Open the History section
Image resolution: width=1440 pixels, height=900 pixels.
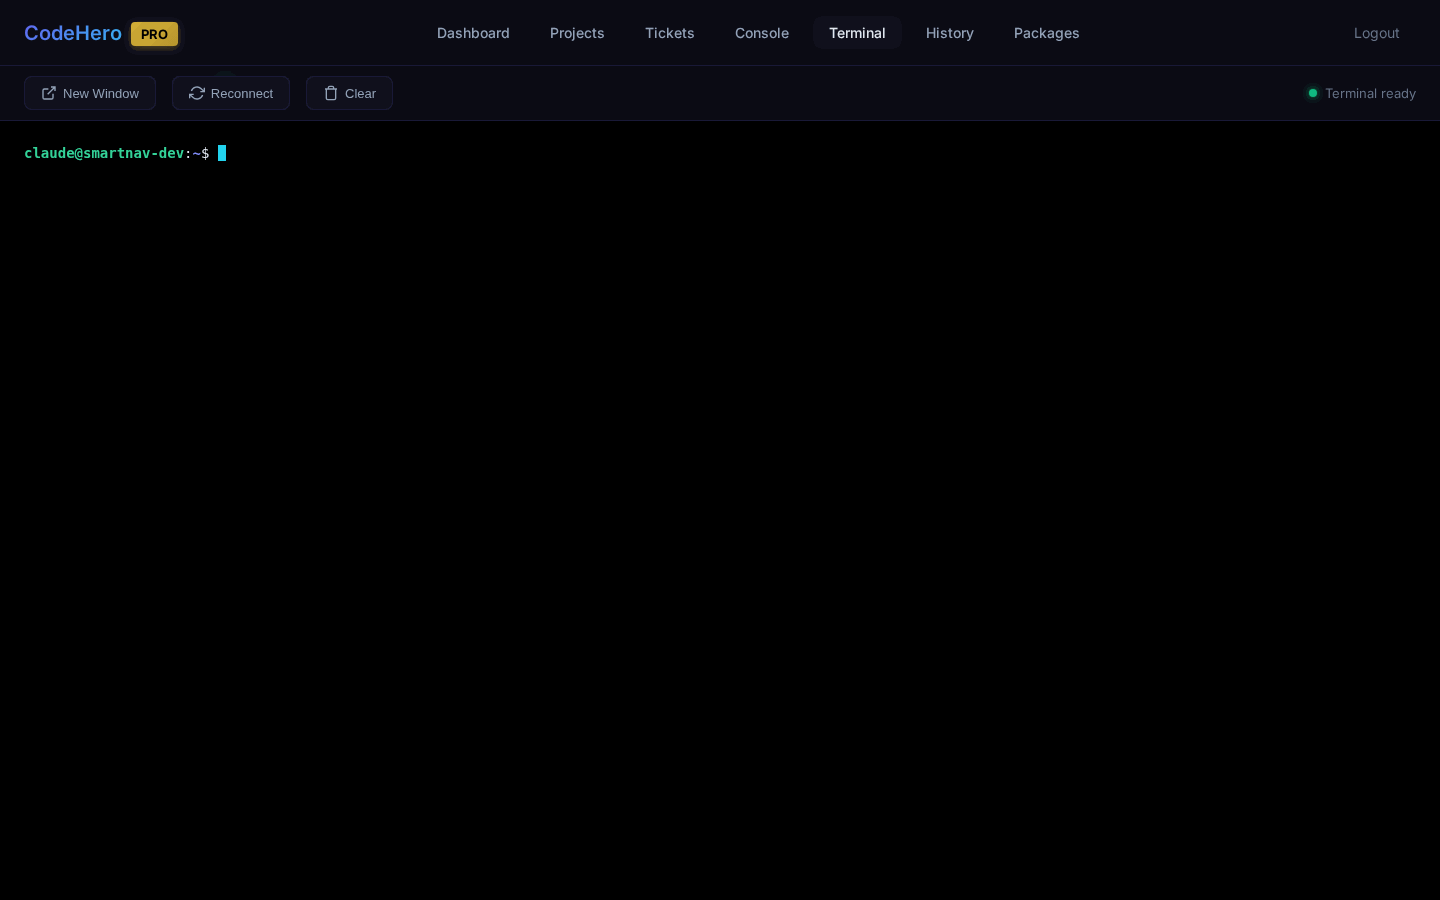pyautogui.click(x=950, y=33)
